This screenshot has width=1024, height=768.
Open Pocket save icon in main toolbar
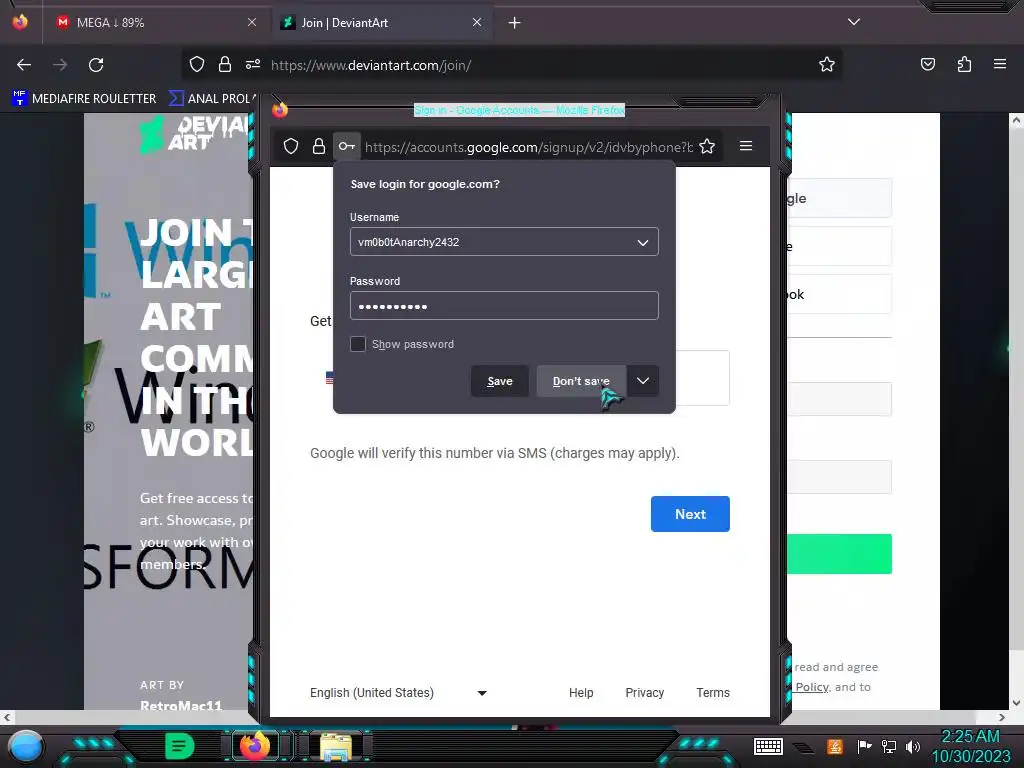point(927,65)
